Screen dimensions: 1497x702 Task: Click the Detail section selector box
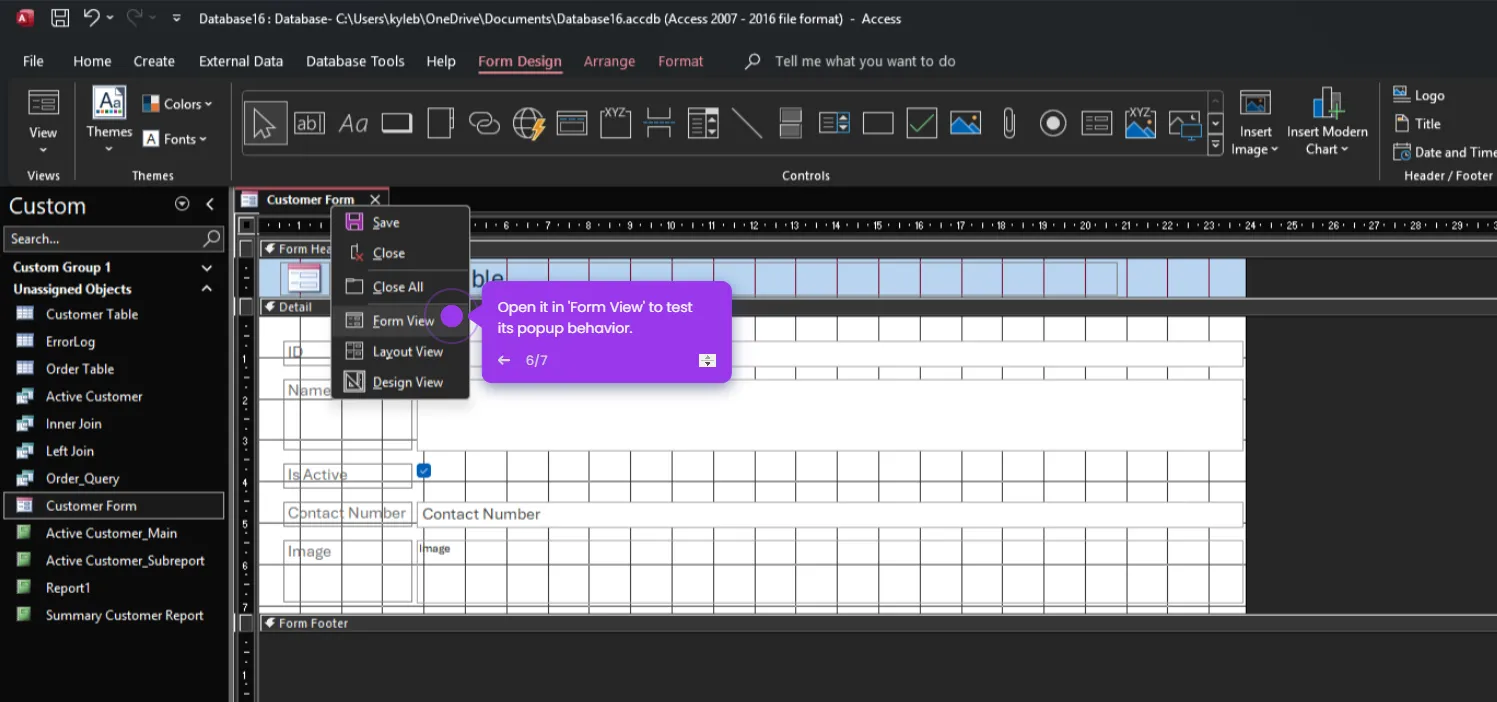click(246, 306)
